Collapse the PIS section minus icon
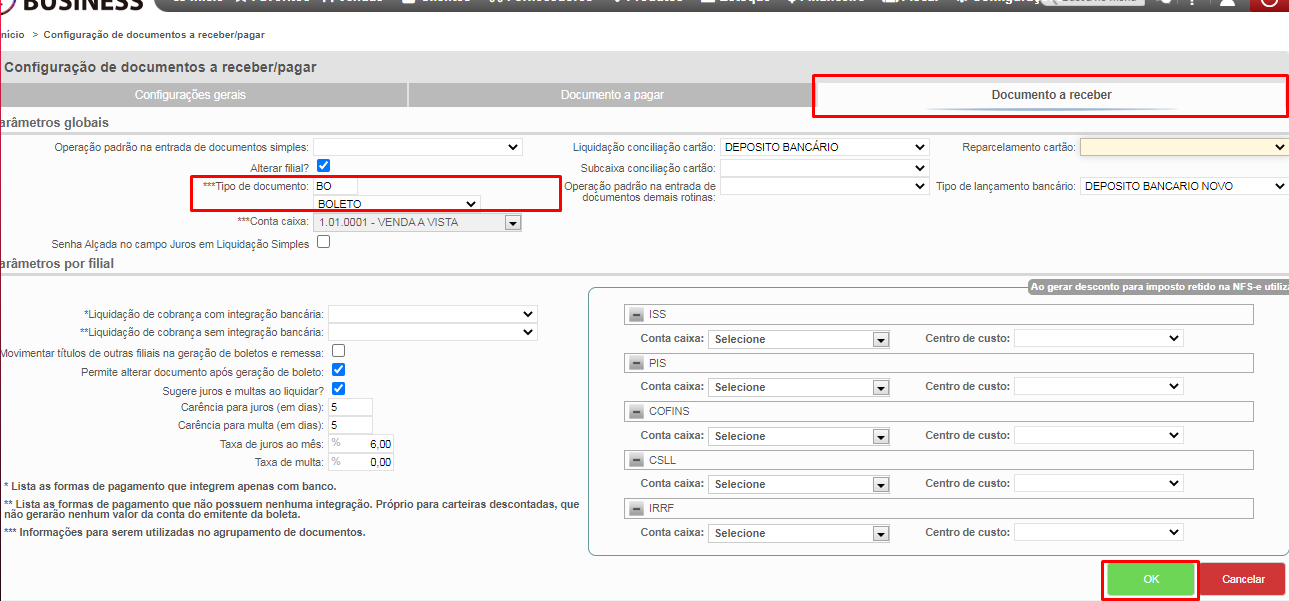This screenshot has width=1289, height=601. click(x=635, y=363)
